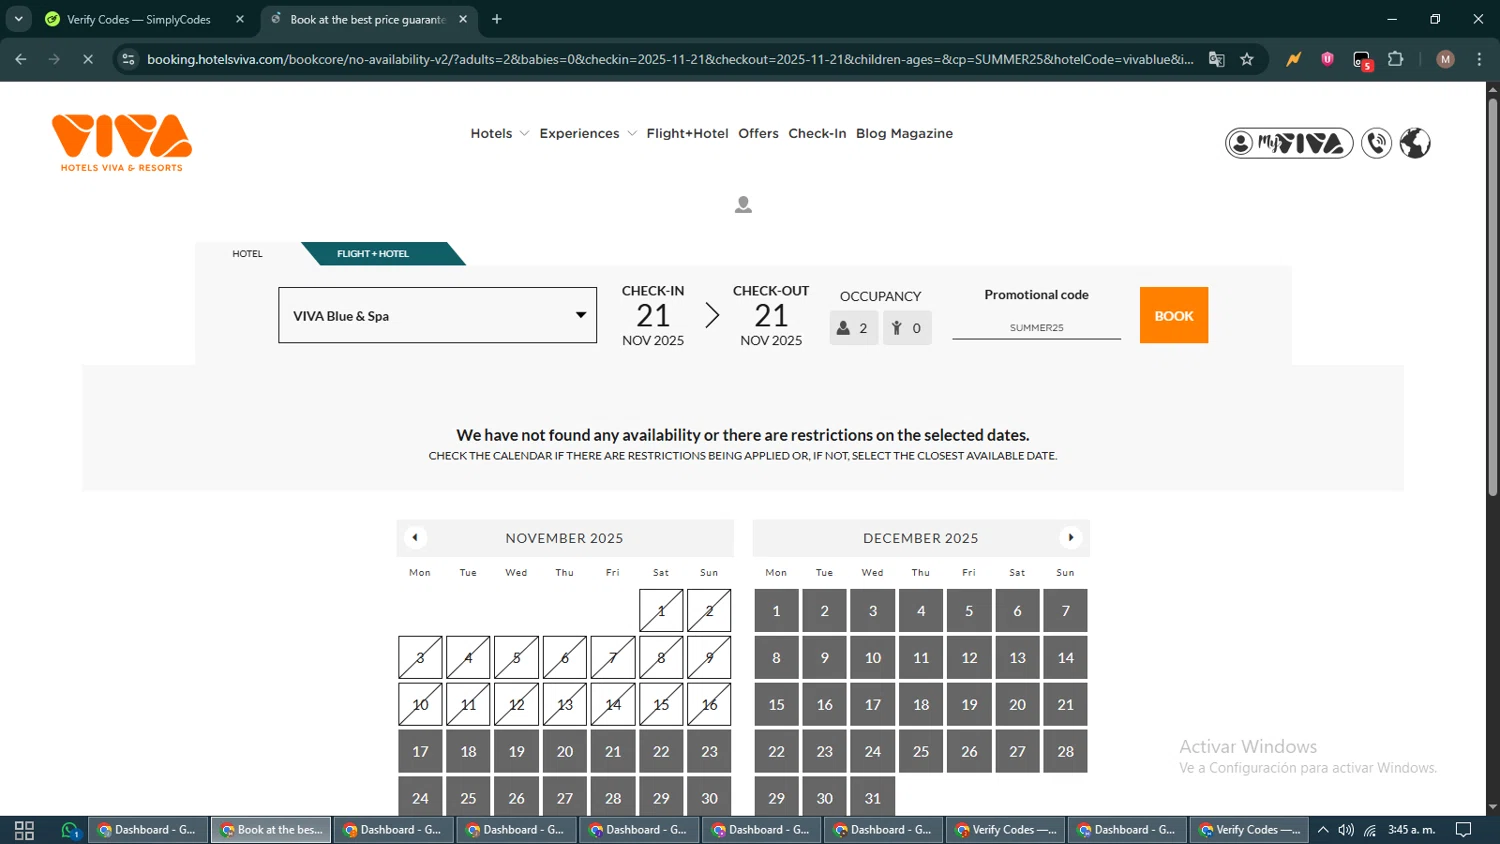Screen dimensions: 1500x844
Task: Expand the Hotels menu
Action: tap(499, 133)
